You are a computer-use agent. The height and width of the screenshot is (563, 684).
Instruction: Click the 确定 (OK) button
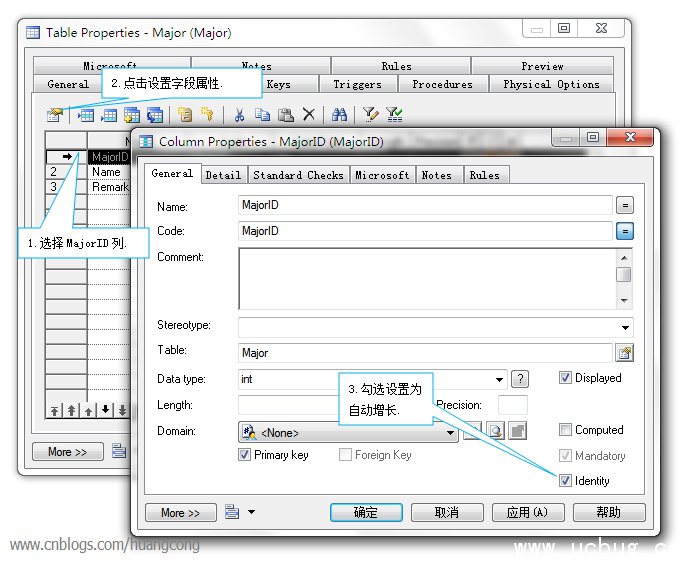[366, 512]
